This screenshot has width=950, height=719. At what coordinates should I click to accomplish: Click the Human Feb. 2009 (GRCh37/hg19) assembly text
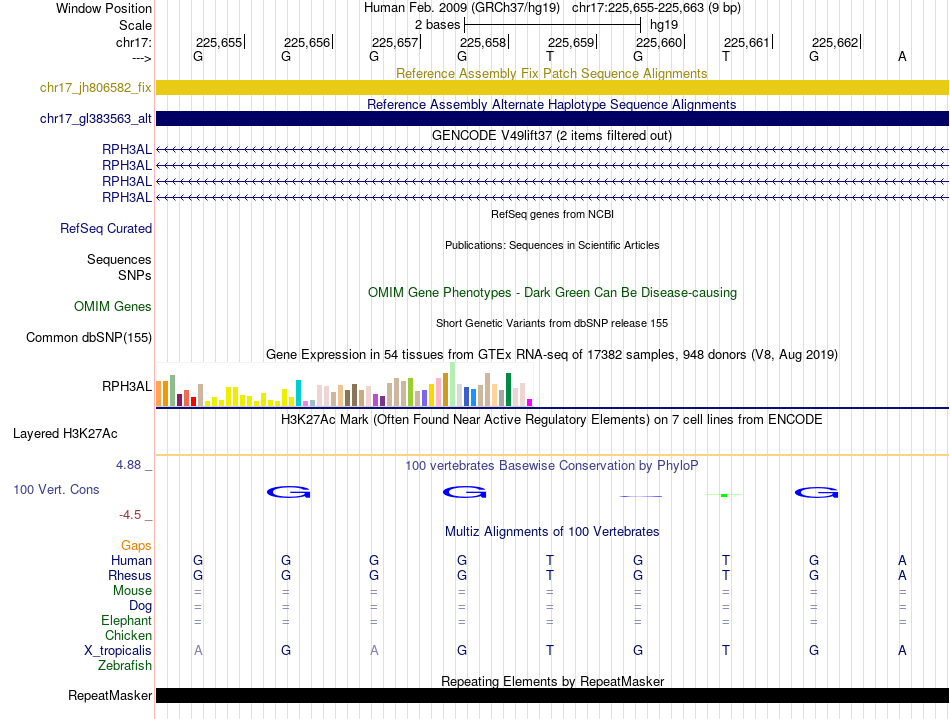point(461,8)
